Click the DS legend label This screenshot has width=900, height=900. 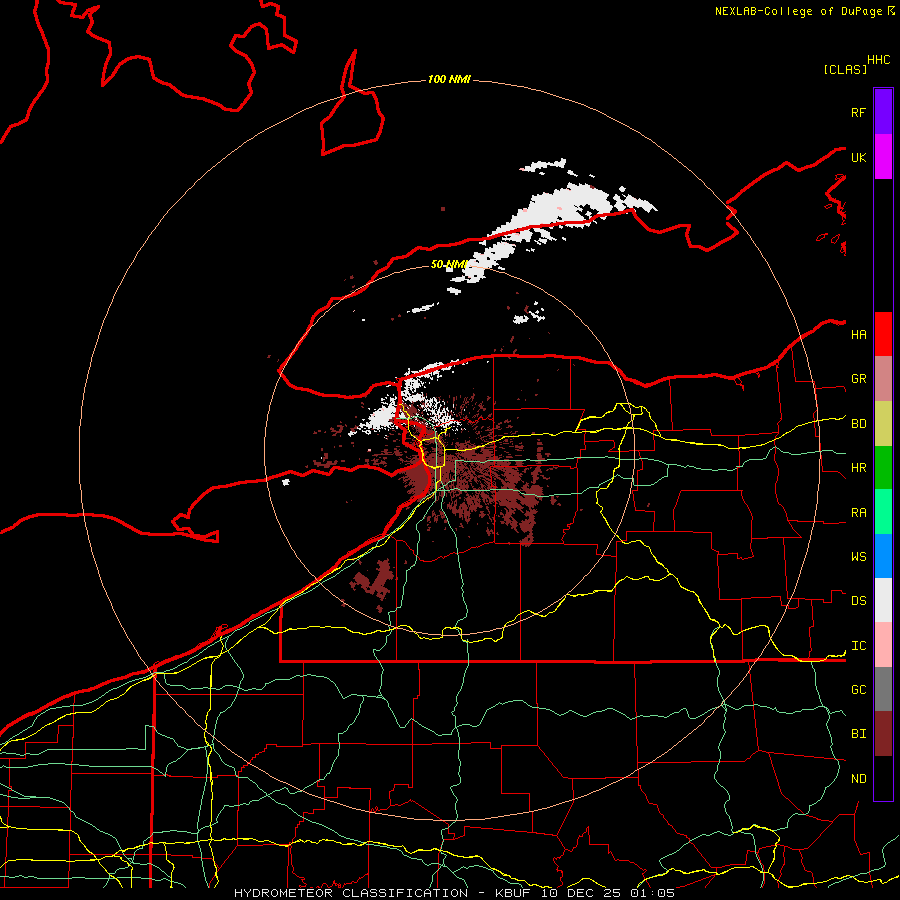pyautogui.click(x=858, y=601)
